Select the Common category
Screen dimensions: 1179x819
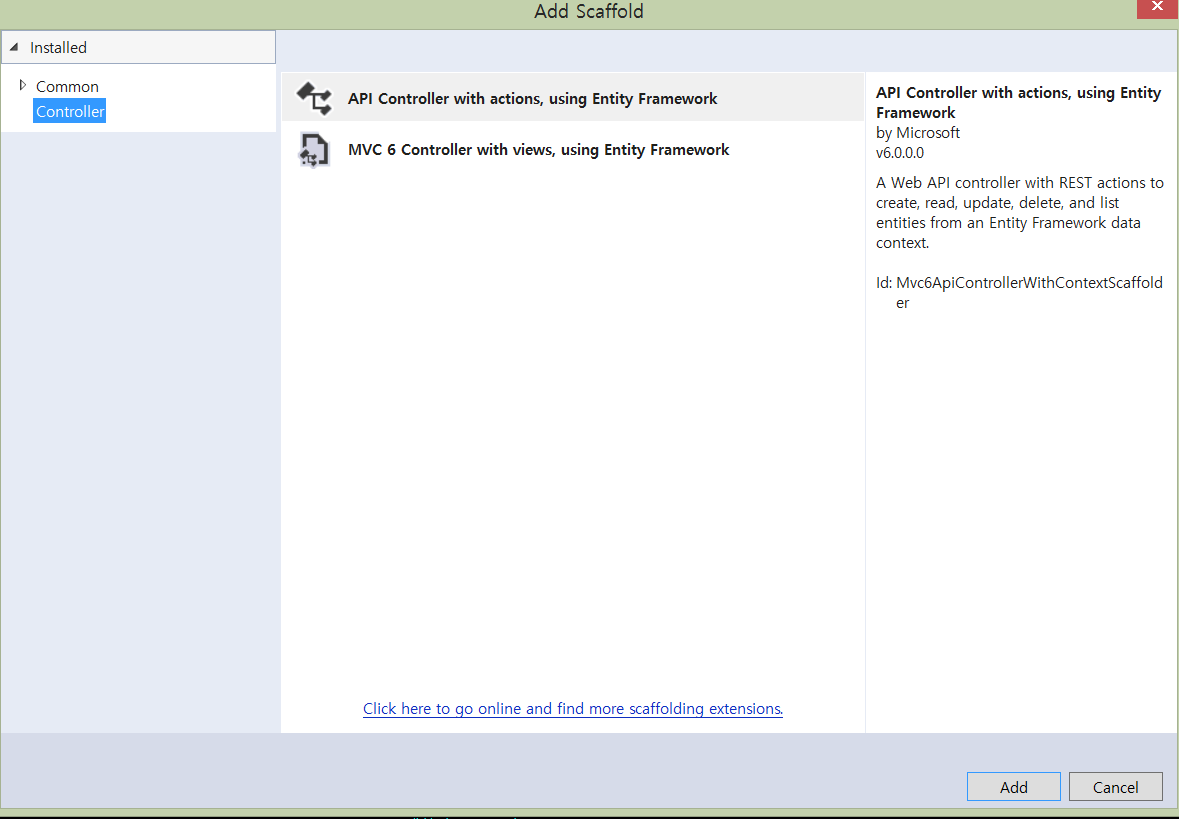click(x=67, y=86)
